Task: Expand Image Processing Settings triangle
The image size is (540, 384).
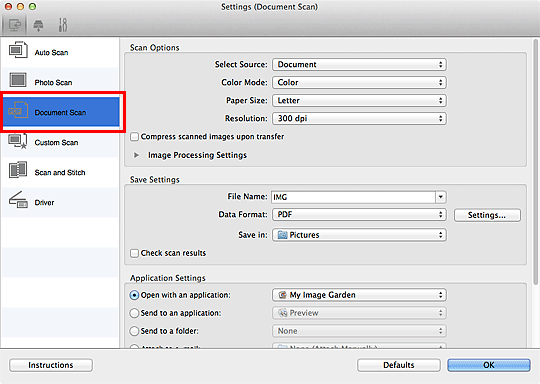Action: tap(136, 155)
